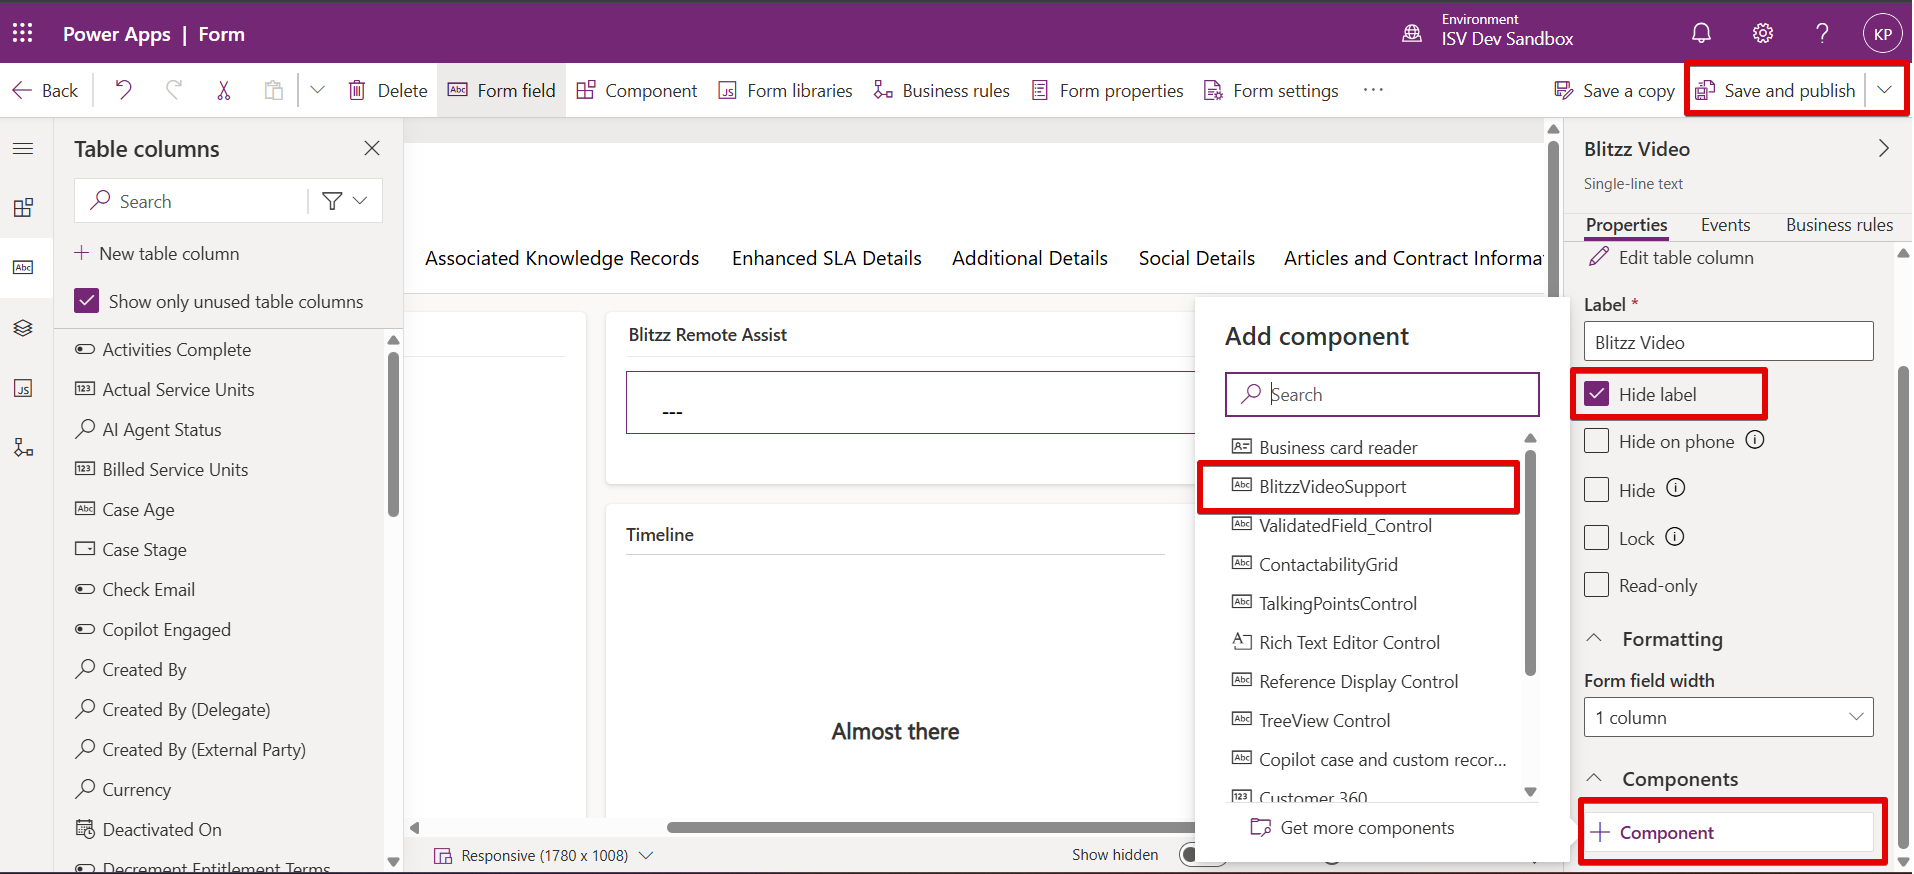
Task: Select Form field command
Action: click(501, 90)
